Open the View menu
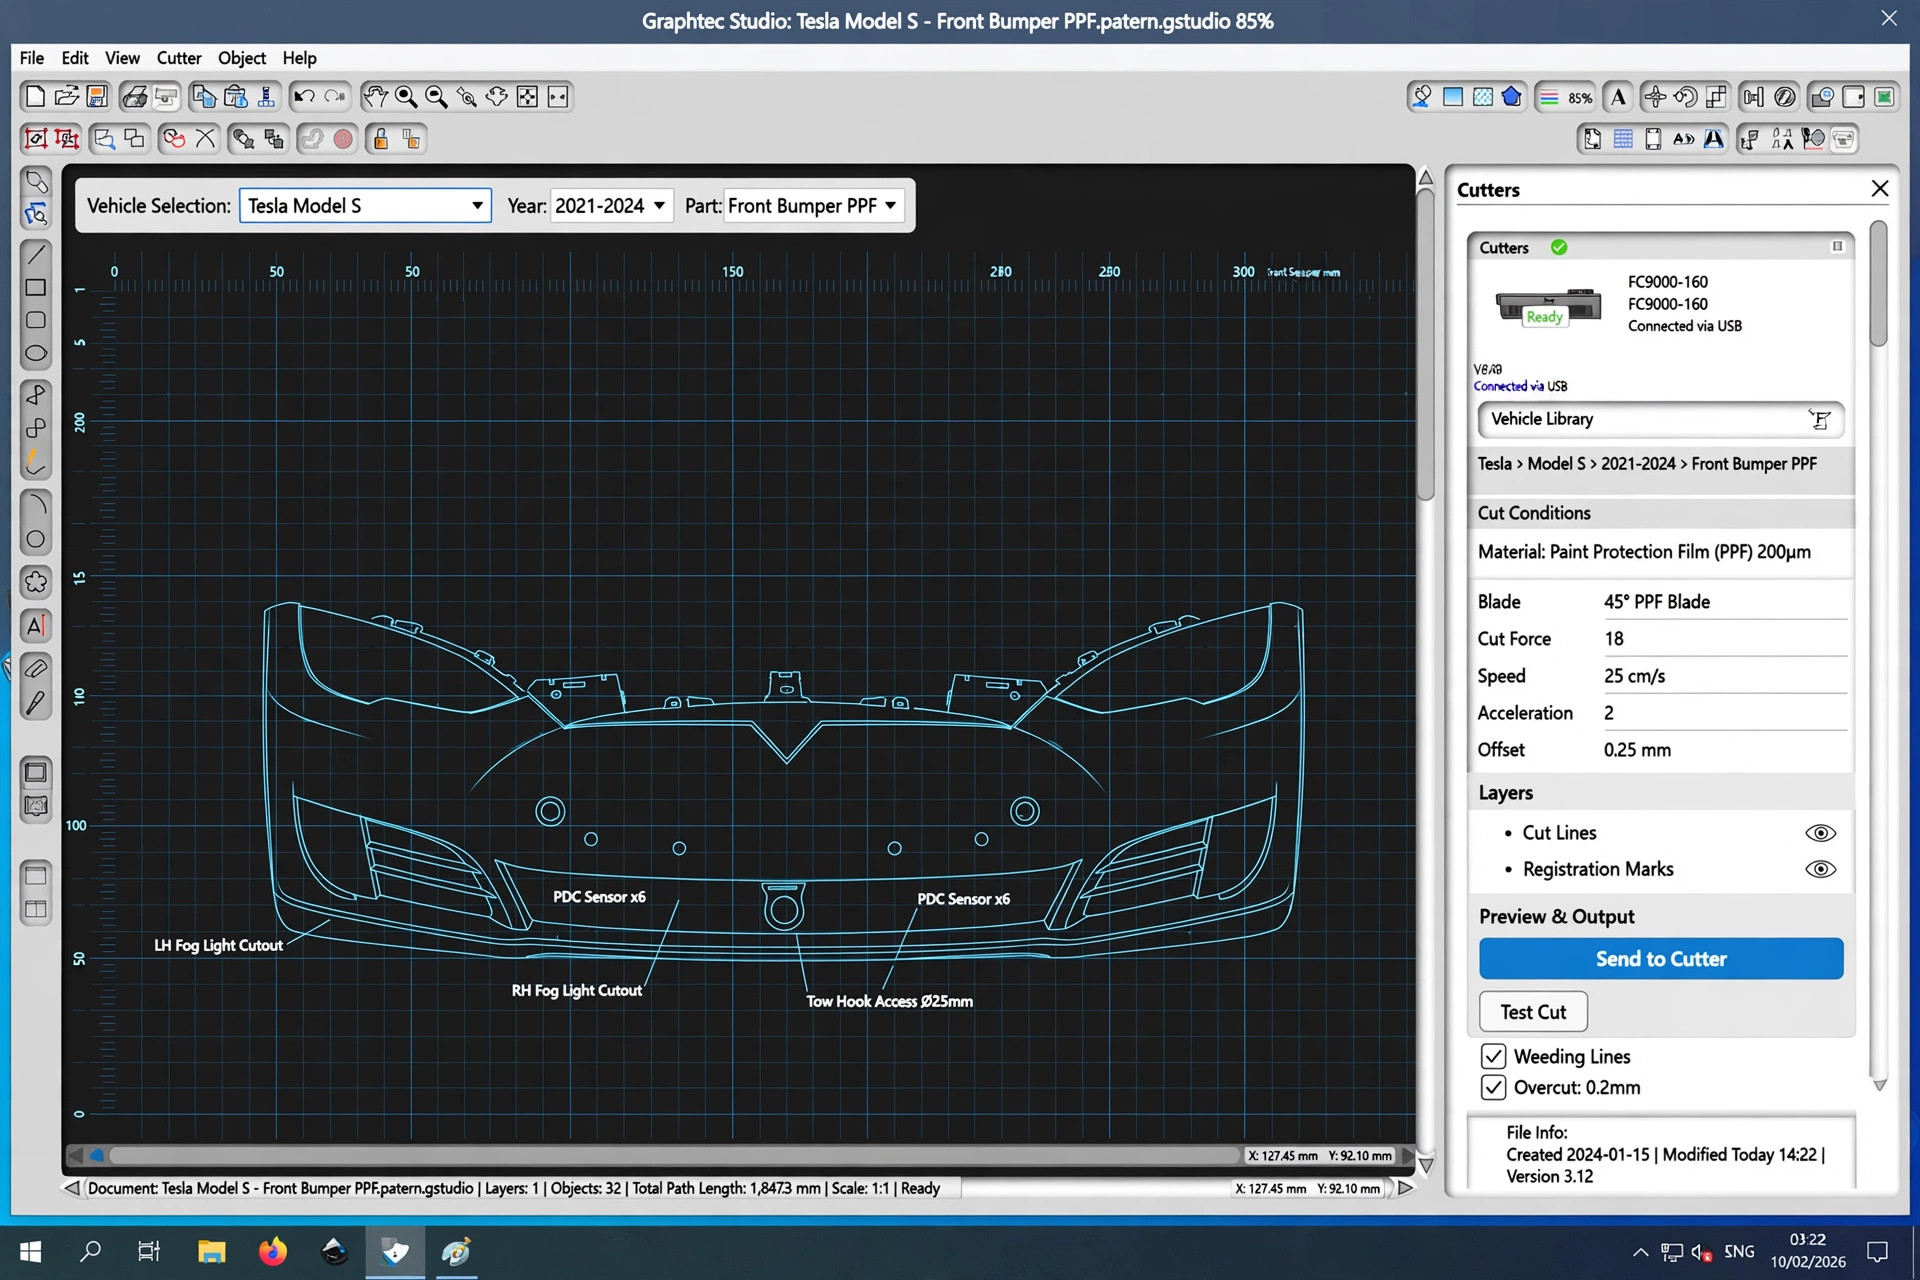This screenshot has width=1920, height=1280. click(122, 58)
